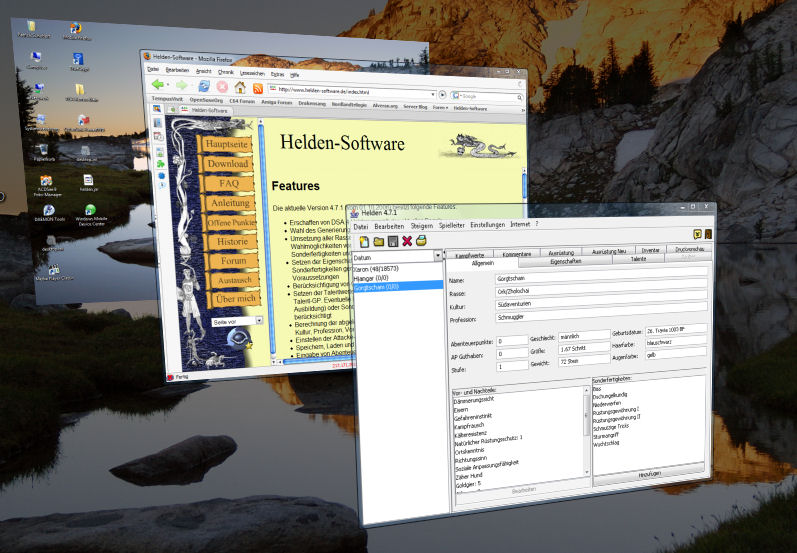This screenshot has height=553, width=797.
Task: Open helden.jar file icon on desktop
Action: 88,183
